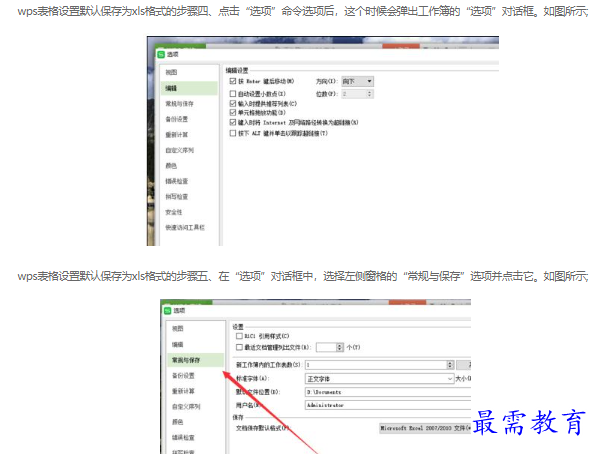Image resolution: width=594 pixels, height=454 pixels.
Task: Select highlighted 常规与保存 in the lower dialog sidebar
Action: point(195,360)
